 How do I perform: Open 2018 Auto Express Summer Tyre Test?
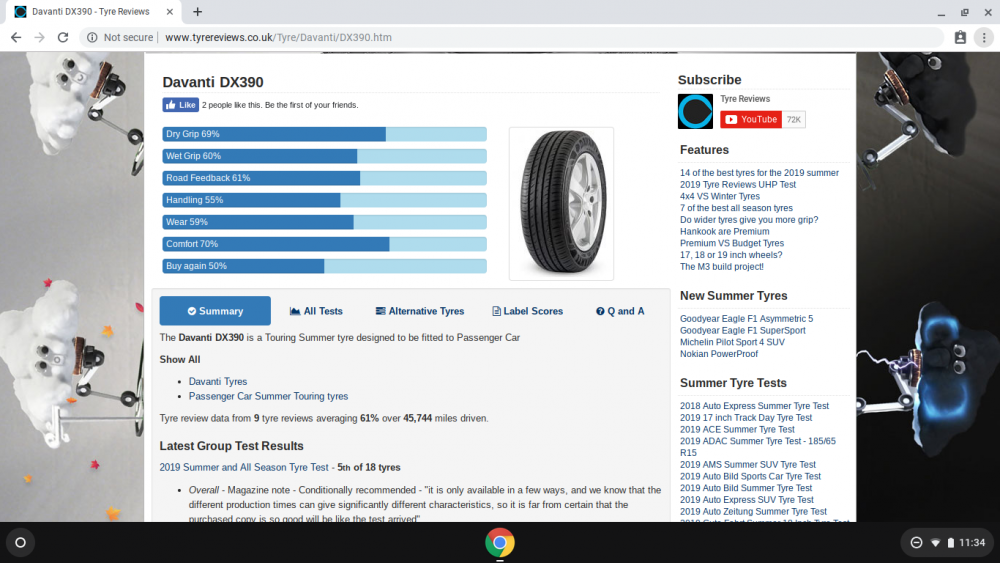point(754,406)
